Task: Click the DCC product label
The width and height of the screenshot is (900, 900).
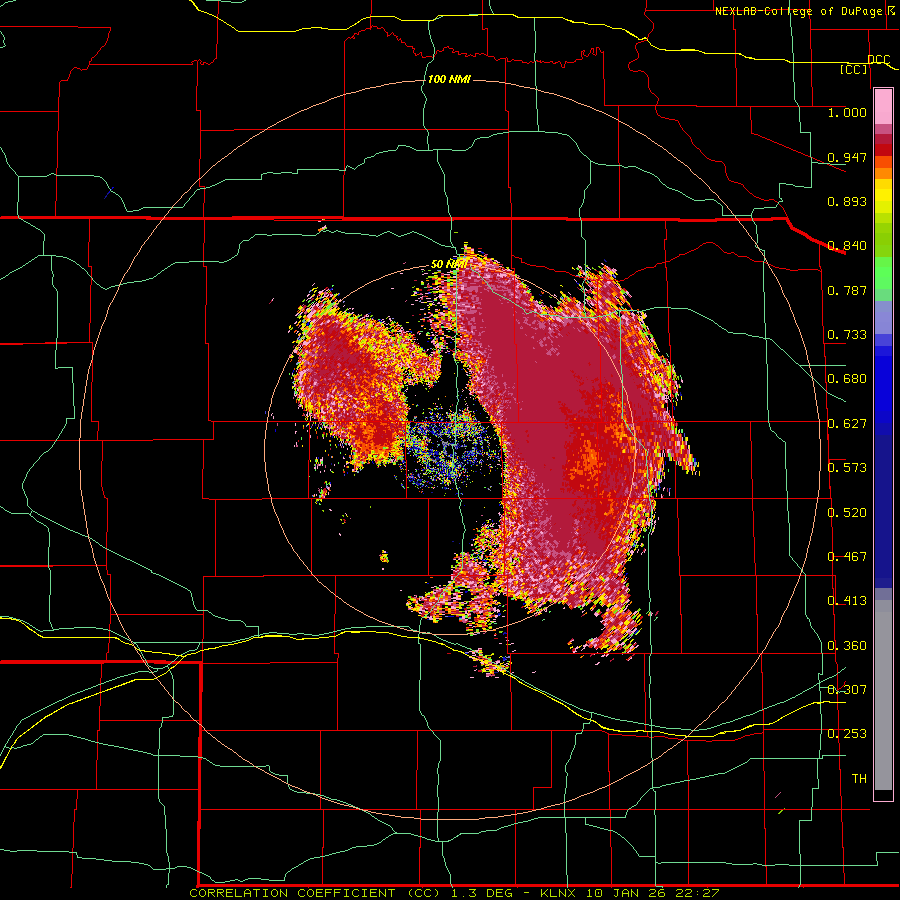Action: tap(879, 60)
